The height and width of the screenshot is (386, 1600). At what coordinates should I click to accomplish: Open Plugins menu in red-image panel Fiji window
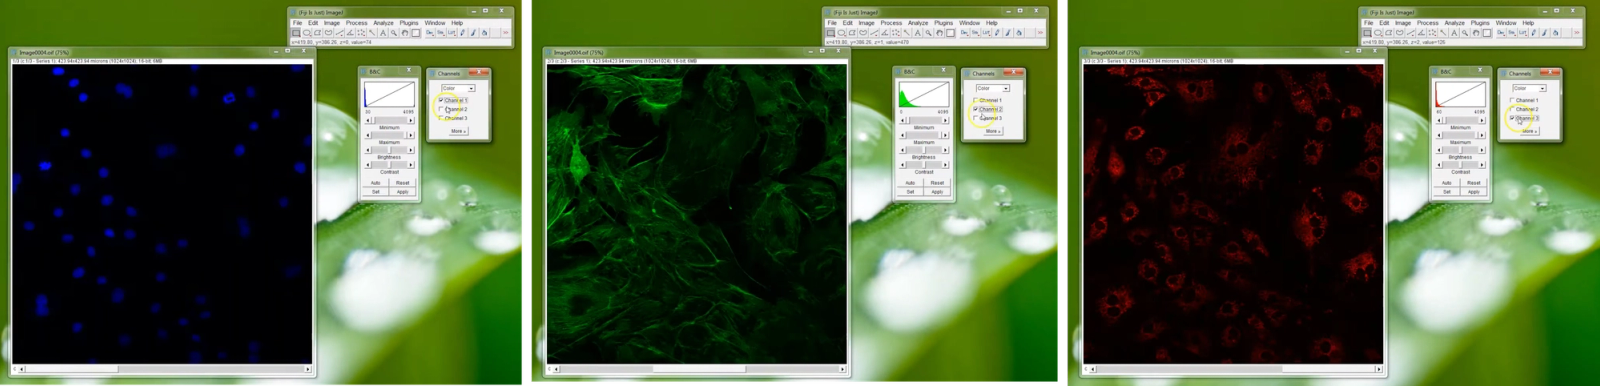(1480, 23)
